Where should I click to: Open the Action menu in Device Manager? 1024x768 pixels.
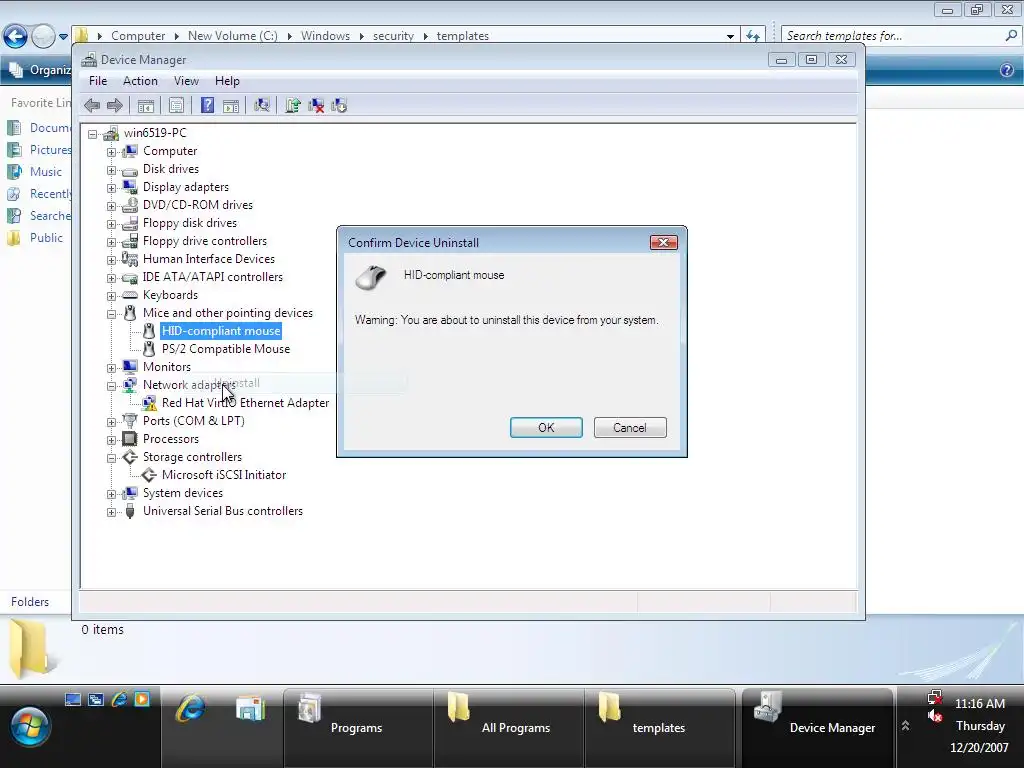click(140, 81)
